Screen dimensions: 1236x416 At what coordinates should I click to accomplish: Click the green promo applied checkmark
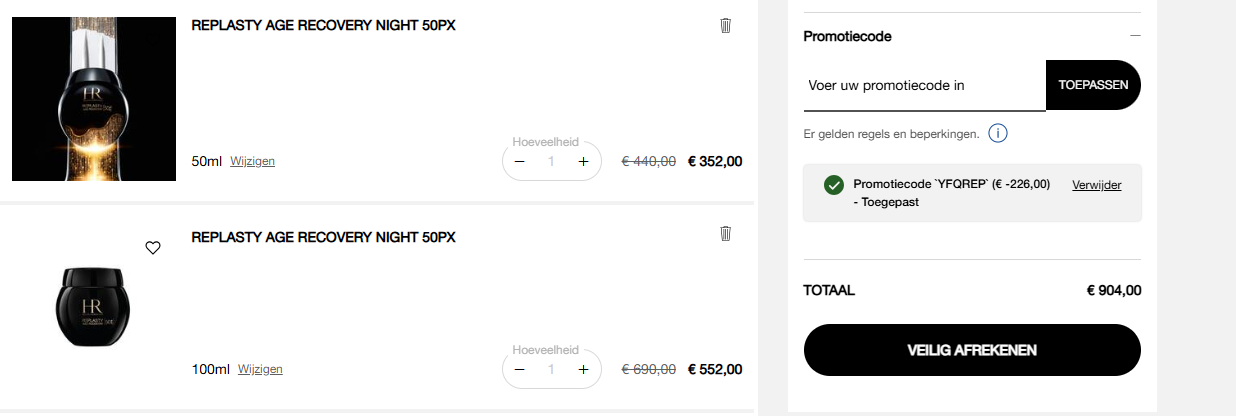pos(833,185)
